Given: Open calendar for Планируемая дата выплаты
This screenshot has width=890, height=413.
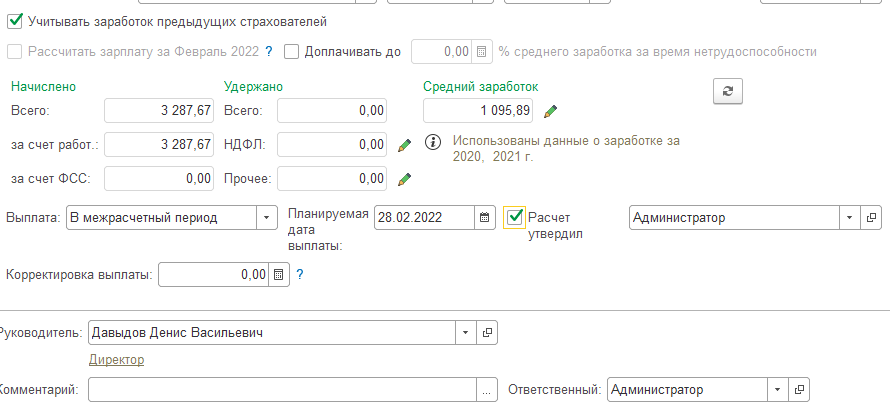Looking at the screenshot, I should (484, 217).
